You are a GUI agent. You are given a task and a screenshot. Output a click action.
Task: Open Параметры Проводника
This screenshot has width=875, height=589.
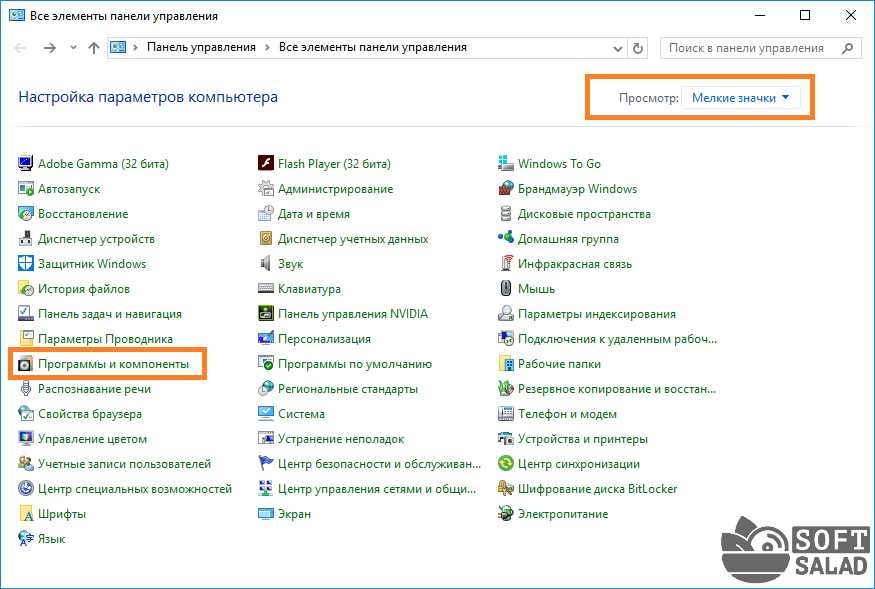pos(105,339)
